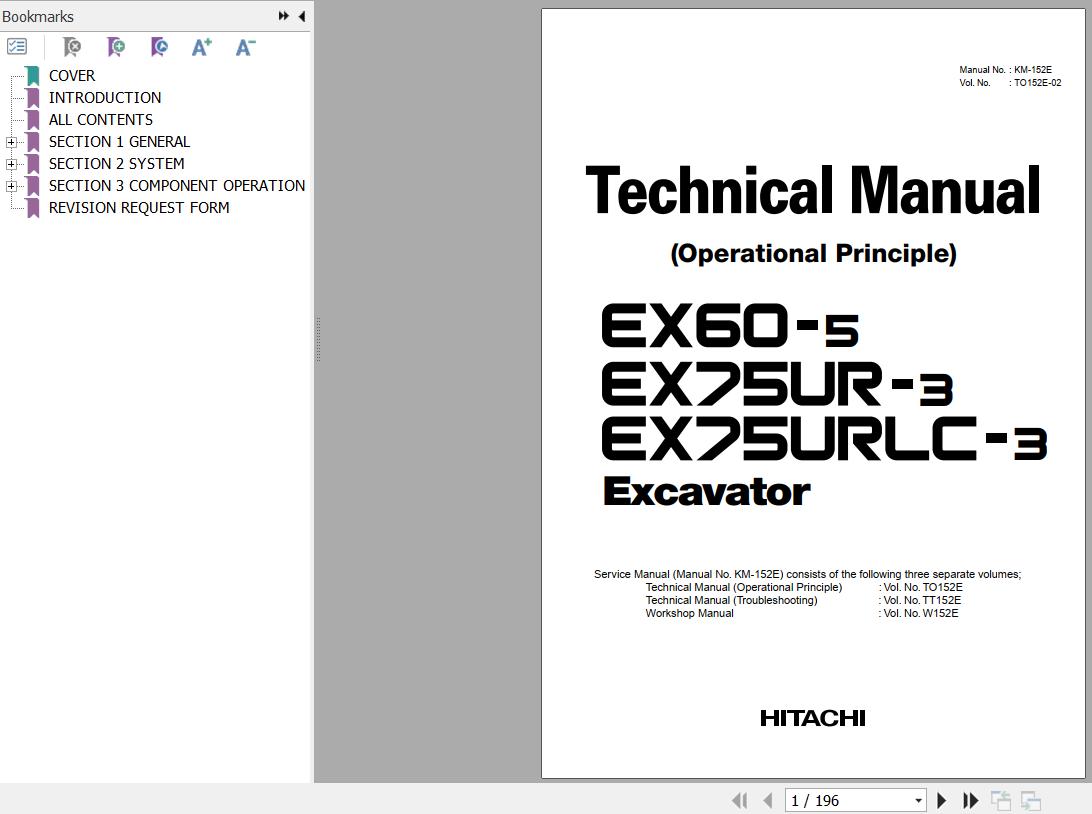This screenshot has width=1092, height=814.
Task: Click Manual No. KM-152E text
Action: click(x=1006, y=70)
